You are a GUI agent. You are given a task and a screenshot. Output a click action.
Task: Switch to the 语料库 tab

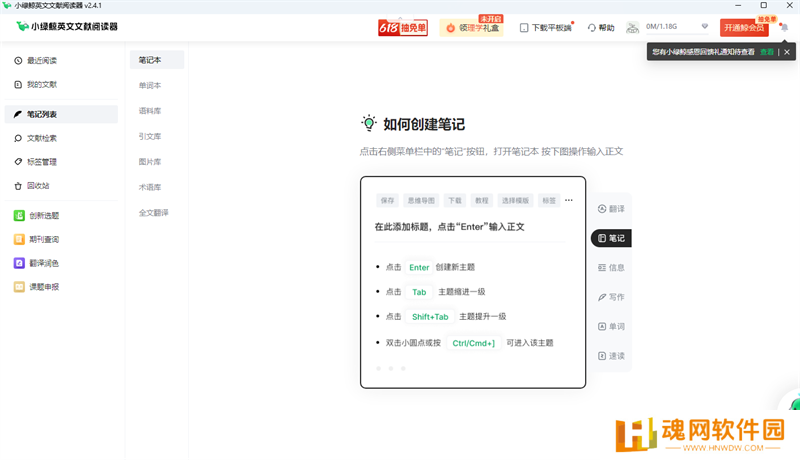pos(149,111)
